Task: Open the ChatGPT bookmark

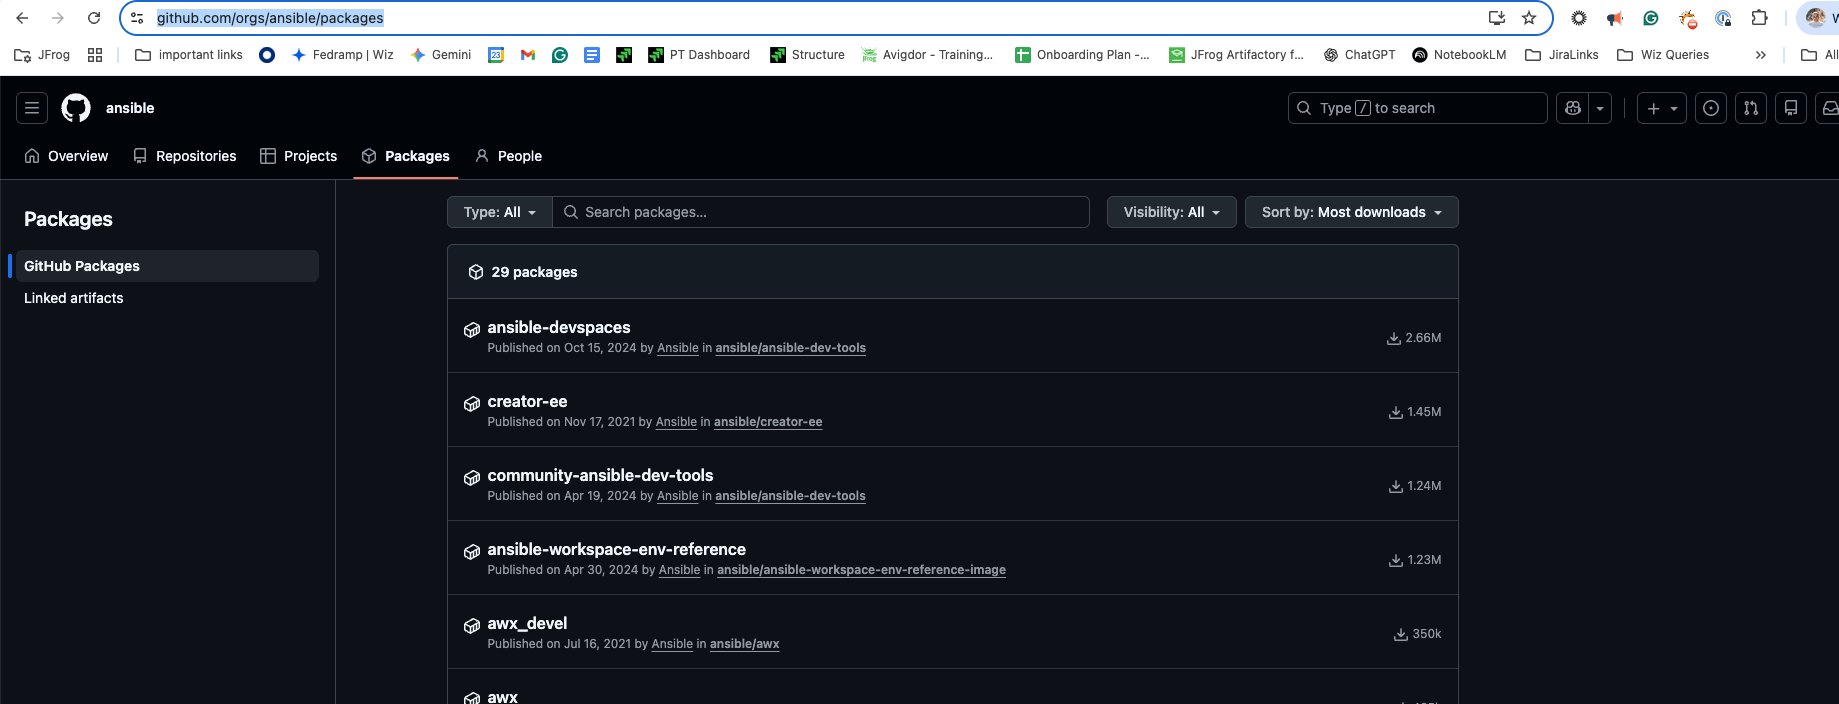Action: tap(1359, 55)
